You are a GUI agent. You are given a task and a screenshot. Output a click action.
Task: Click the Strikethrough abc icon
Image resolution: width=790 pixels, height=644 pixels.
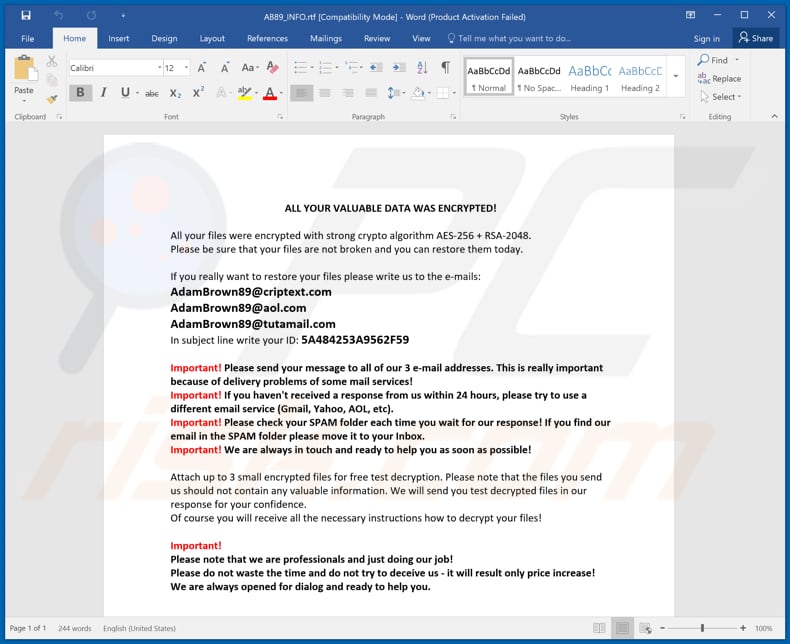[x=152, y=93]
